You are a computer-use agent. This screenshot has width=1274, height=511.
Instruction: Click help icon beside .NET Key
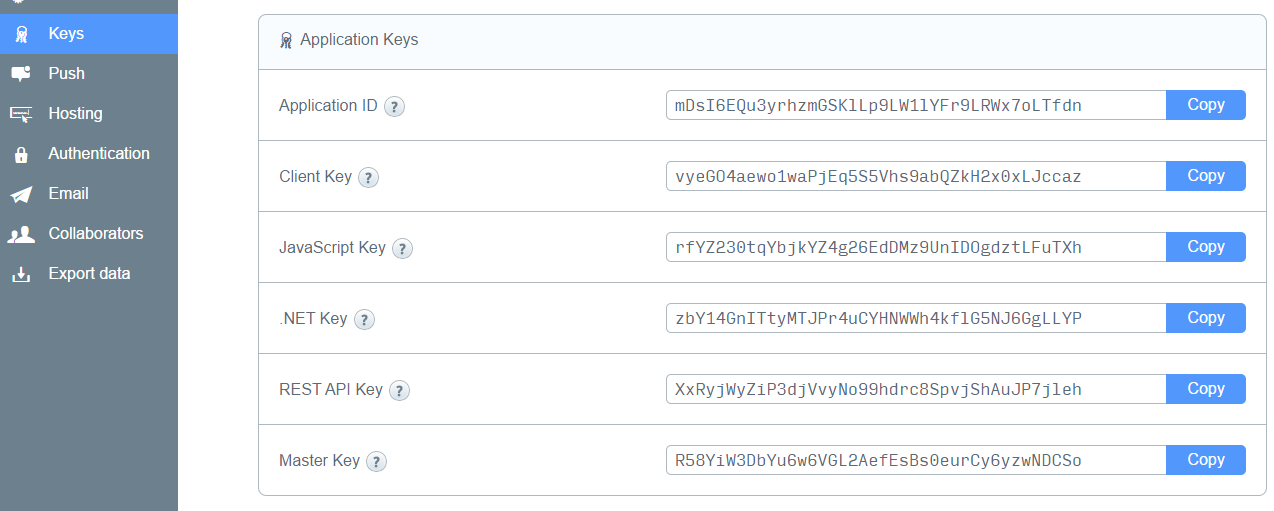(x=364, y=319)
